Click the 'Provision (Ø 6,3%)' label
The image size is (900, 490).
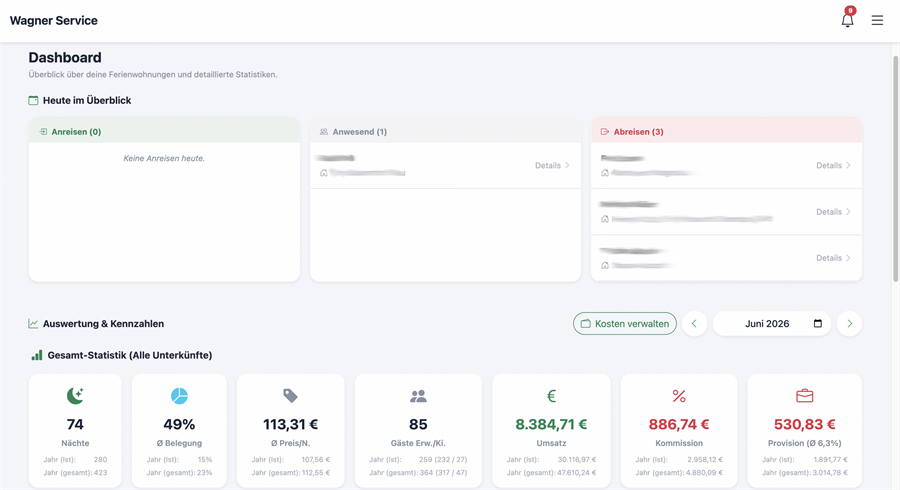pos(804,443)
